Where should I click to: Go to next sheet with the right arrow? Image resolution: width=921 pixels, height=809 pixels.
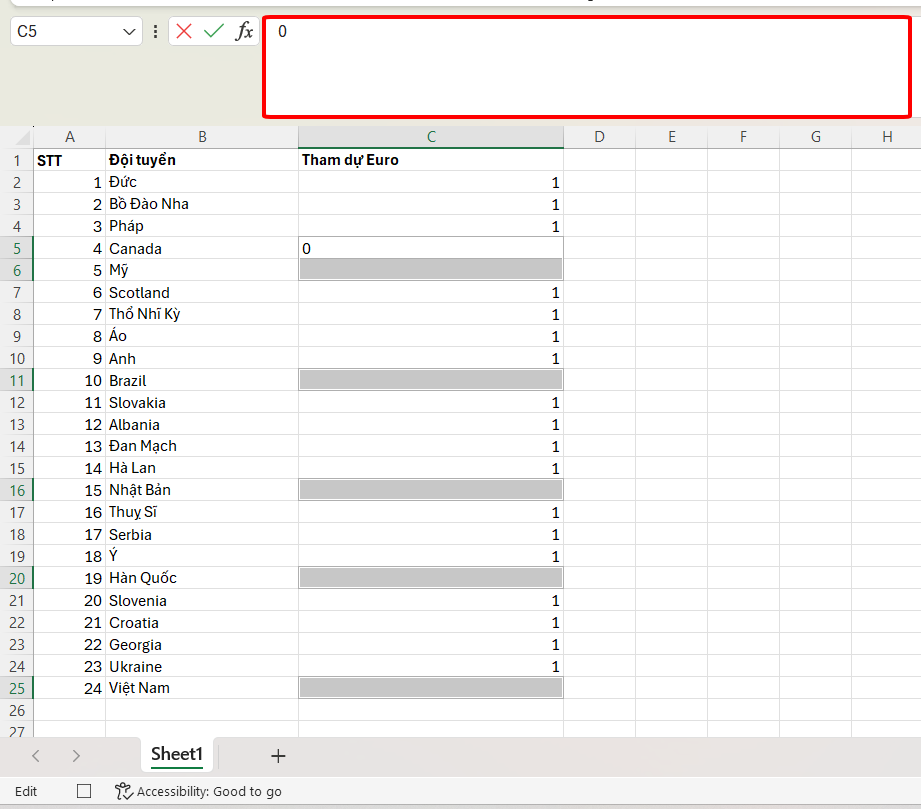76,756
